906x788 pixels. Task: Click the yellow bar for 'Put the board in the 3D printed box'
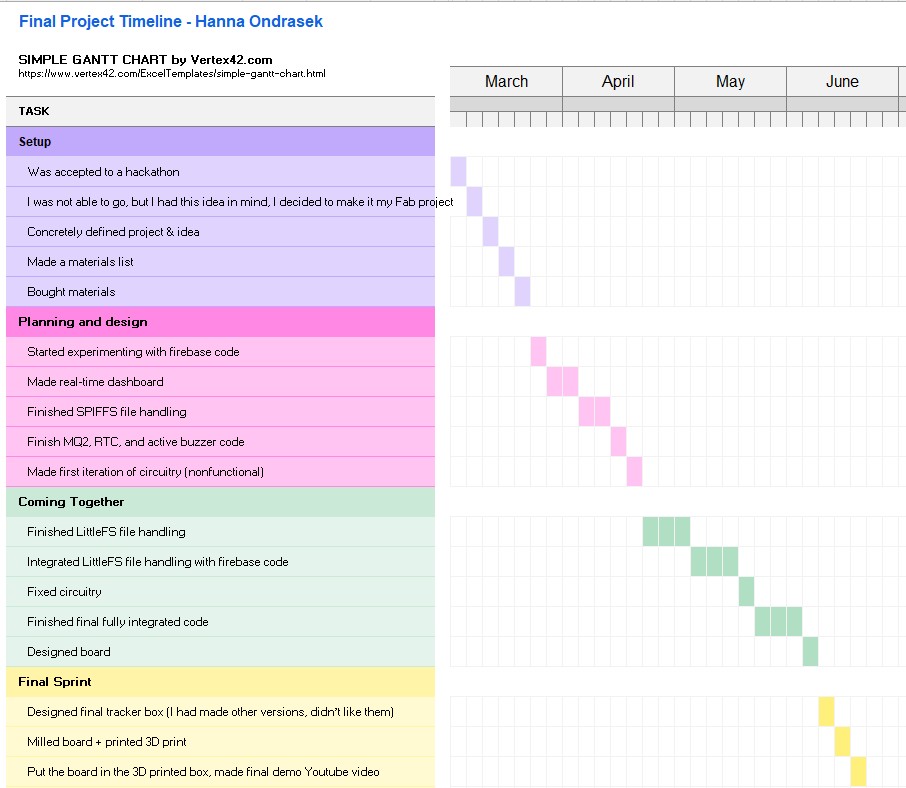(x=859, y=772)
